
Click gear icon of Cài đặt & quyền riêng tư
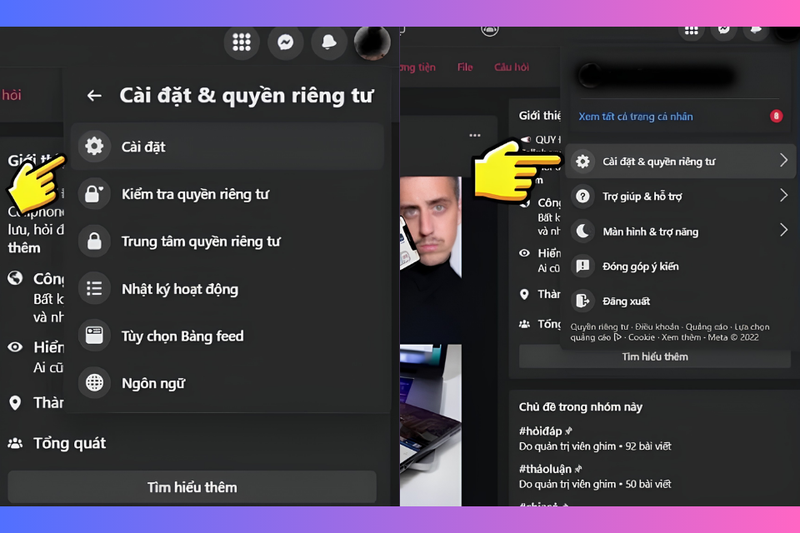coord(583,161)
